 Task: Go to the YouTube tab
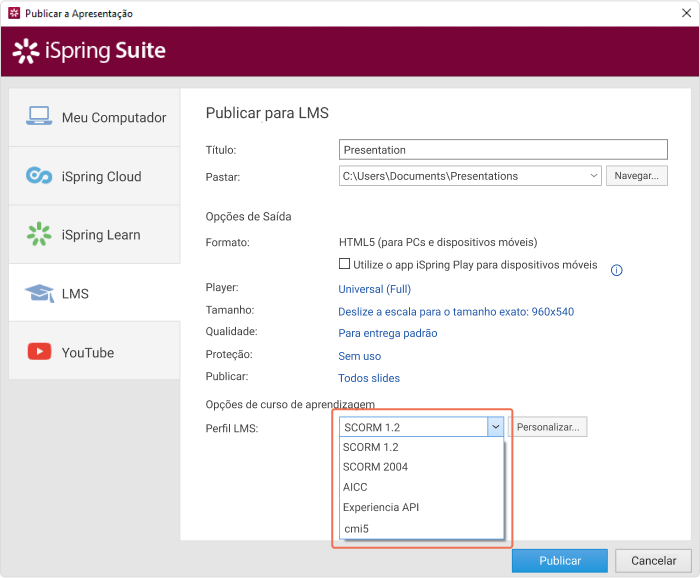[x=95, y=351]
